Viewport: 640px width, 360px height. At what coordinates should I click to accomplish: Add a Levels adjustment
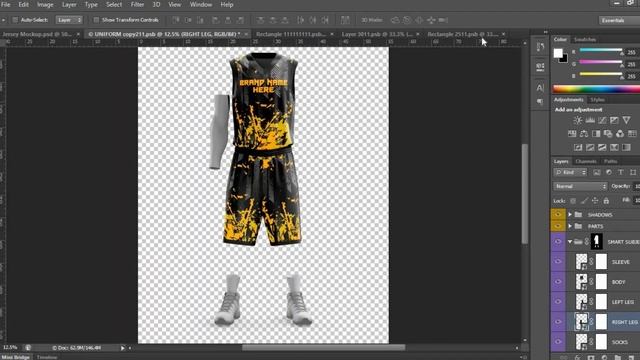coord(590,120)
